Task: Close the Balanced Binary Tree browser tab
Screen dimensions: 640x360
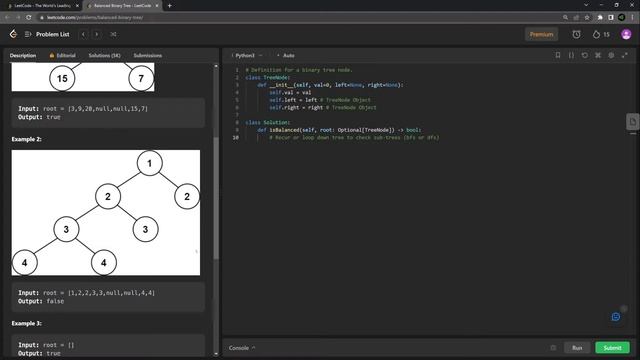Action: 157,6
